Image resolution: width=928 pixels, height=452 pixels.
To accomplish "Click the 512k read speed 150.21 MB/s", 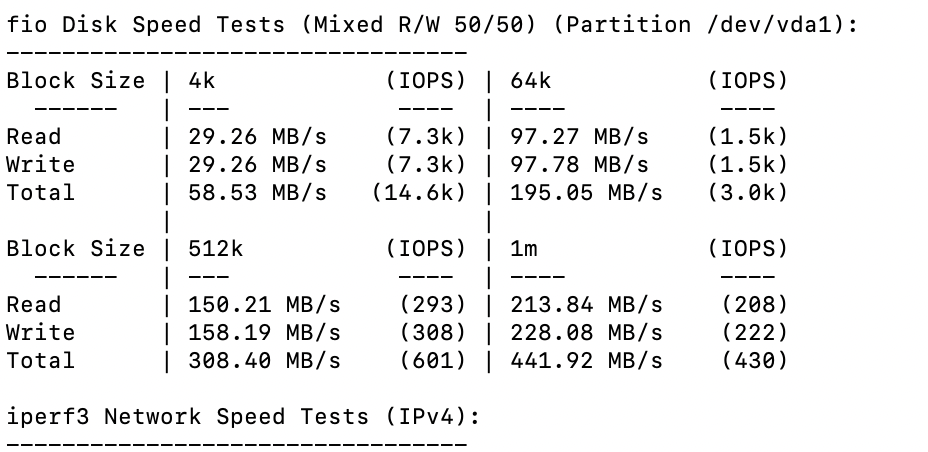I will click(265, 305).
